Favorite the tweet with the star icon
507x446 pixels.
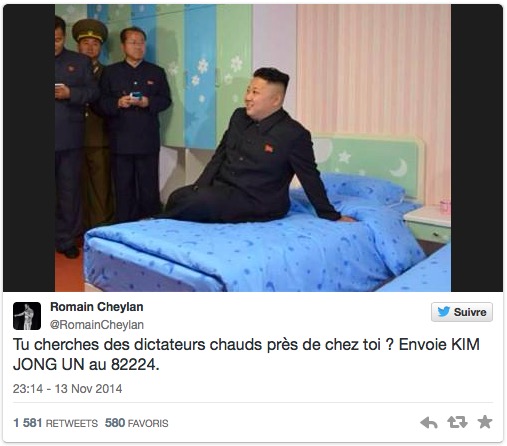(x=485, y=422)
